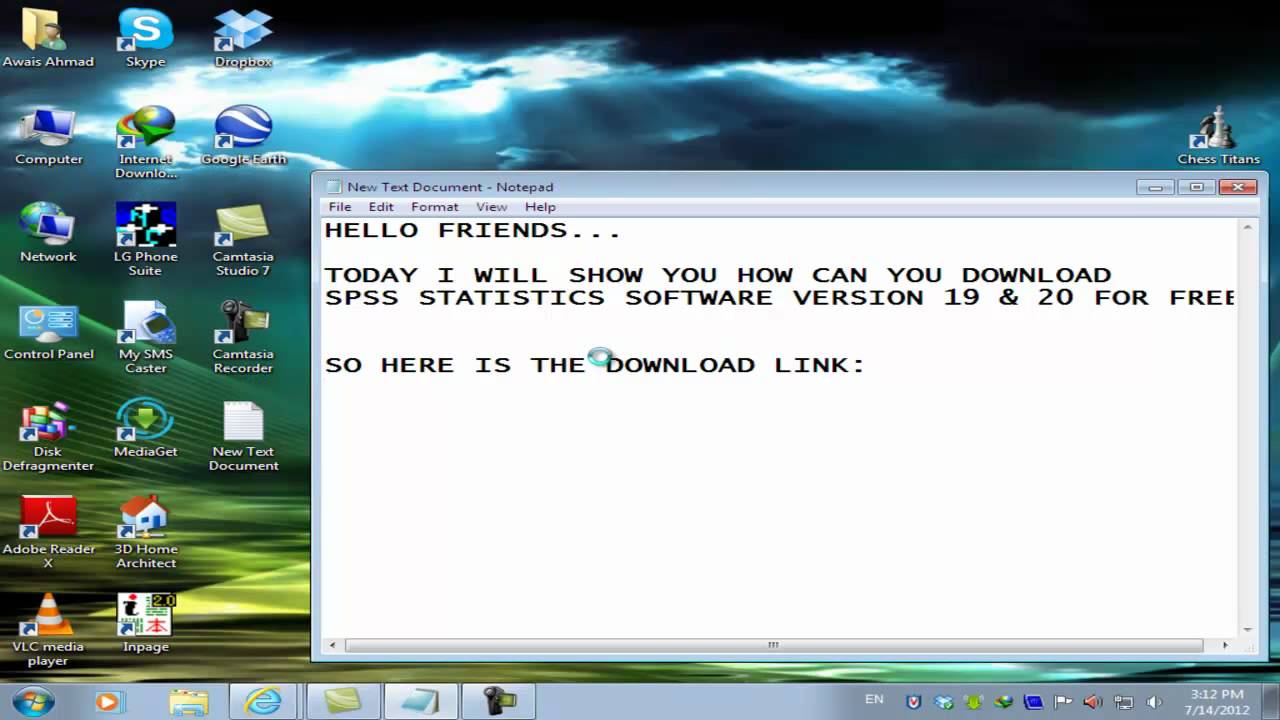Open the white speaker volume tray icon

(x=1153, y=702)
